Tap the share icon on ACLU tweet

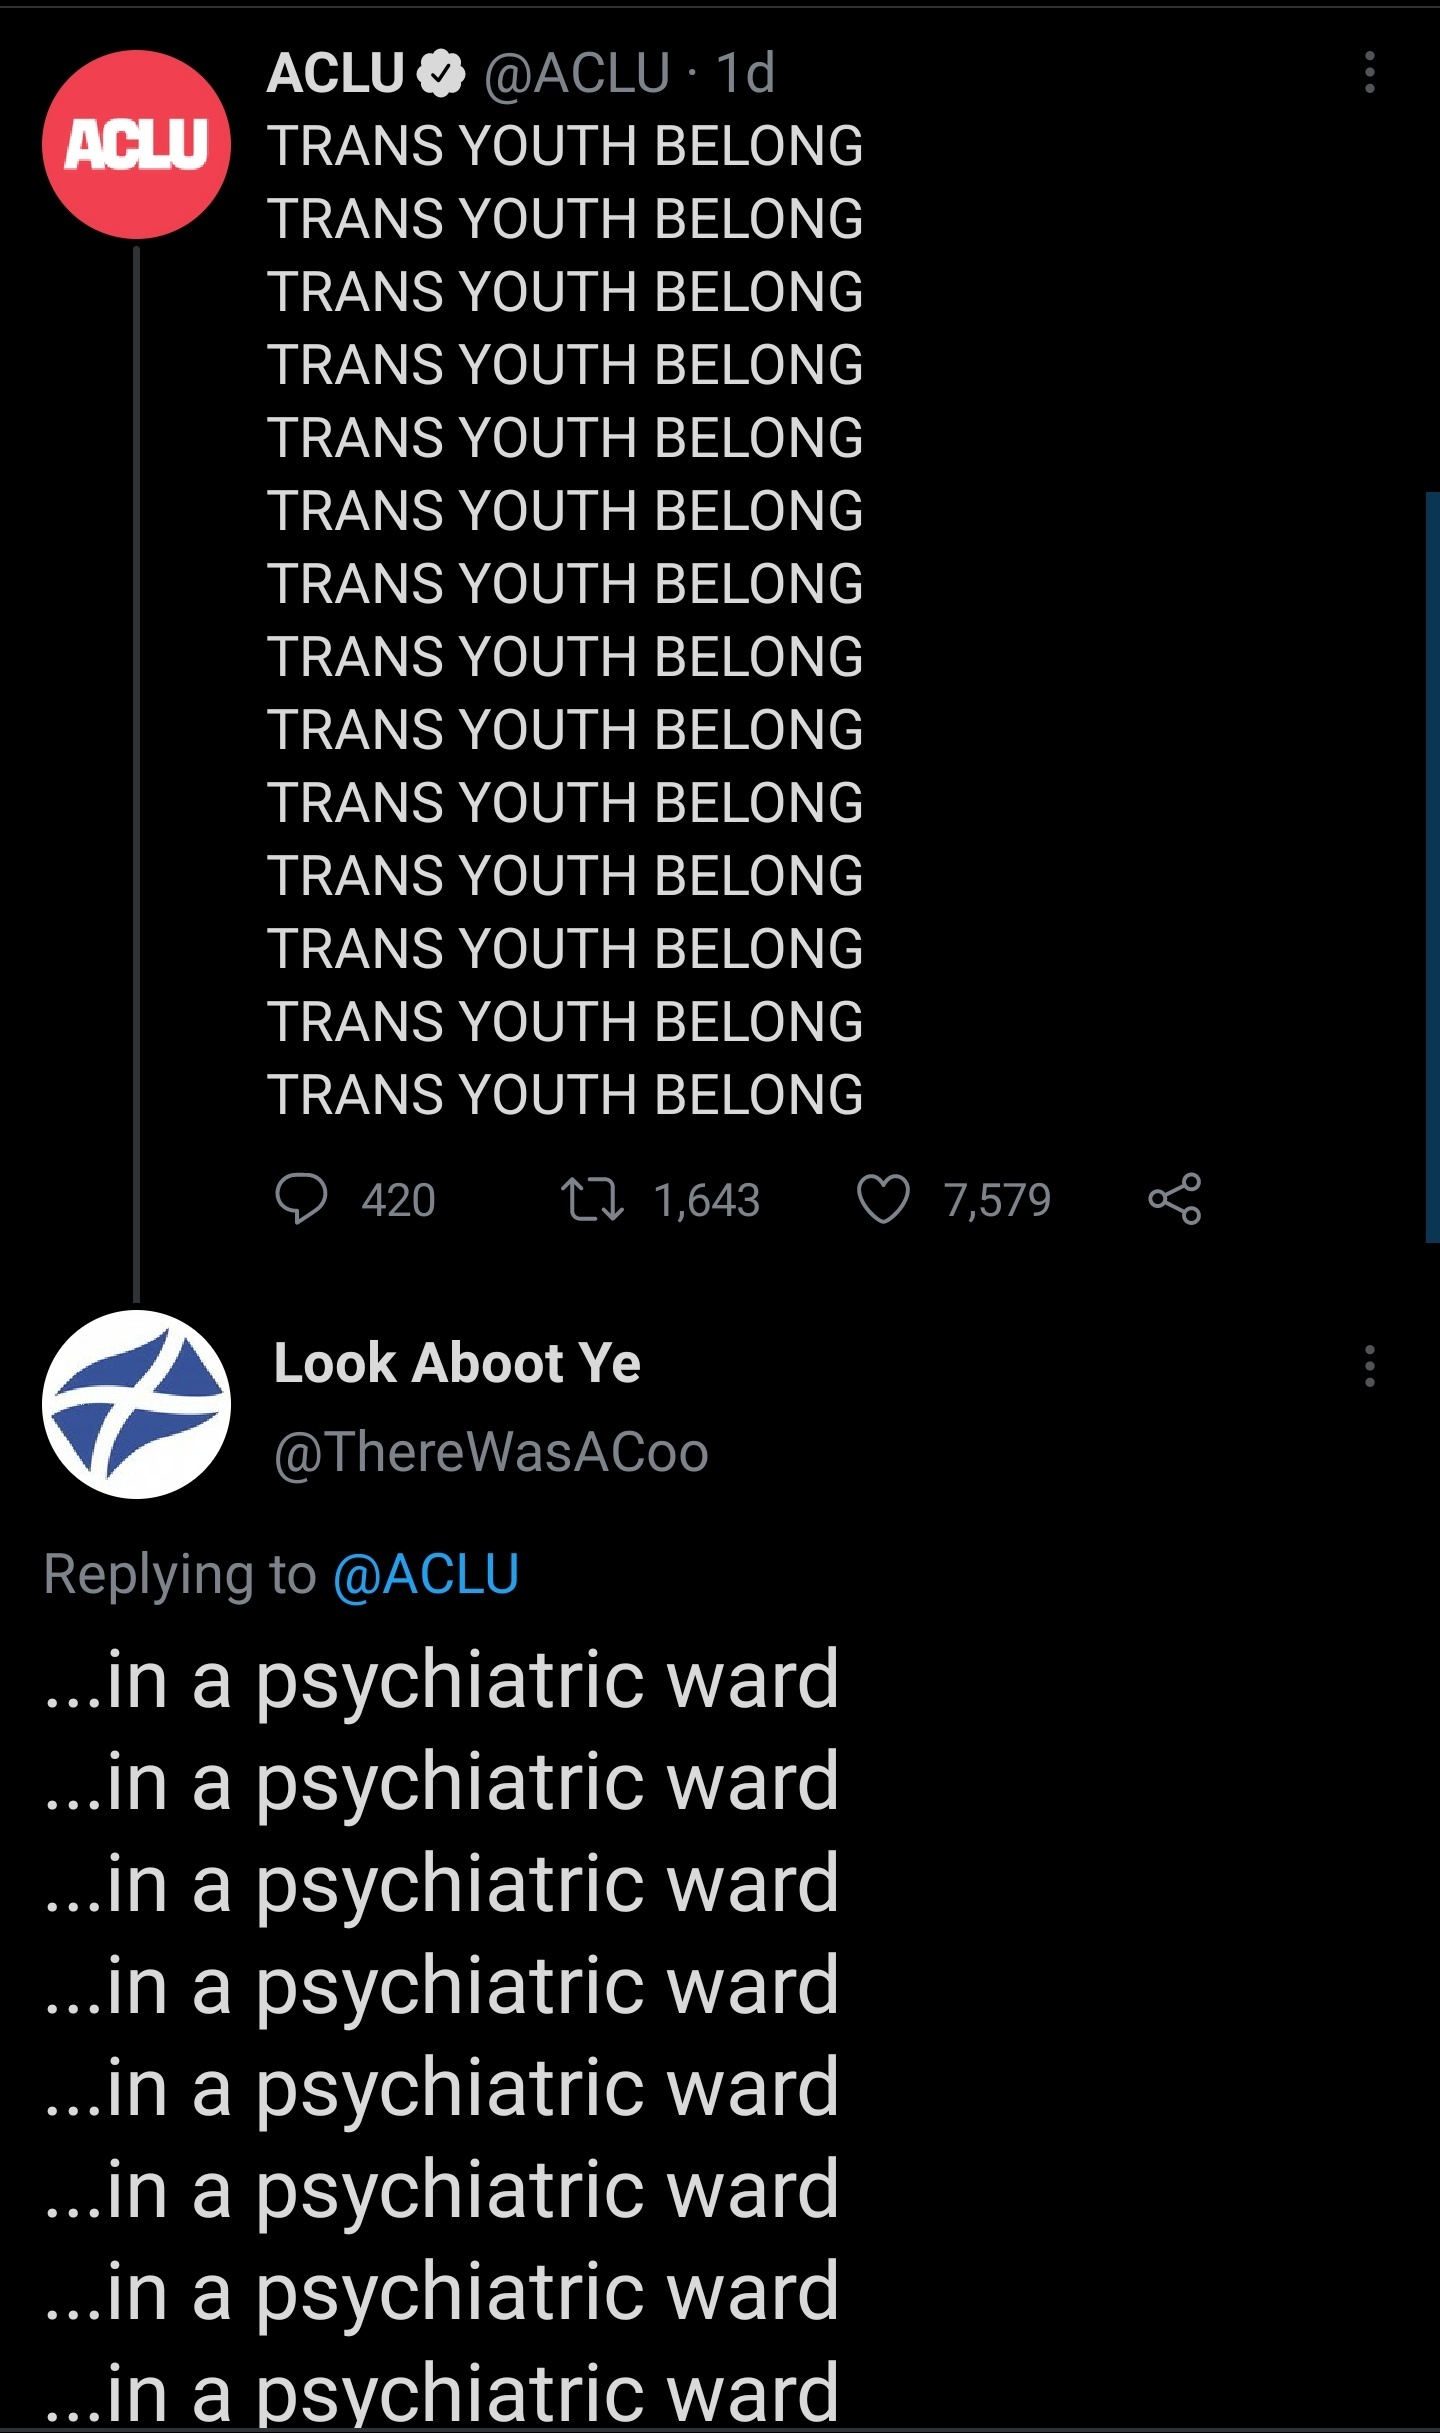click(x=1175, y=1199)
